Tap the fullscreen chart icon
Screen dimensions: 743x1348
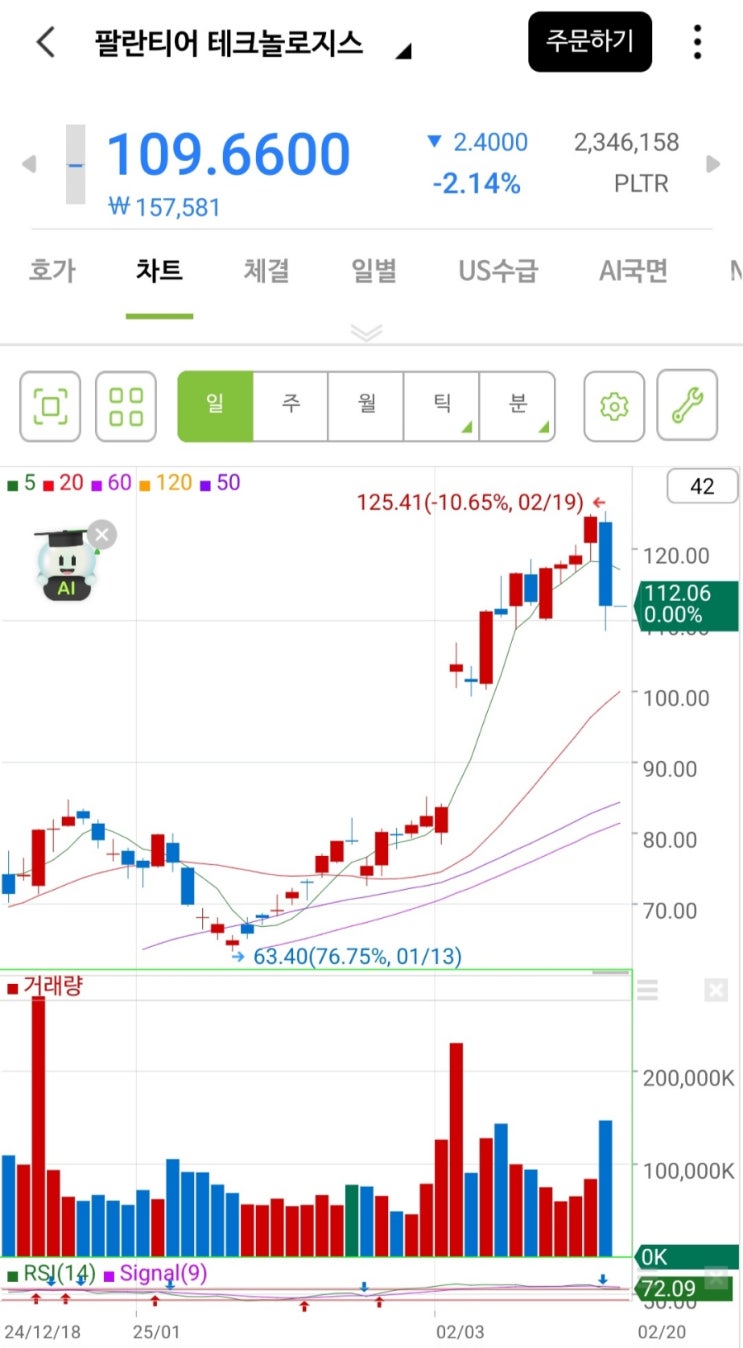51,406
